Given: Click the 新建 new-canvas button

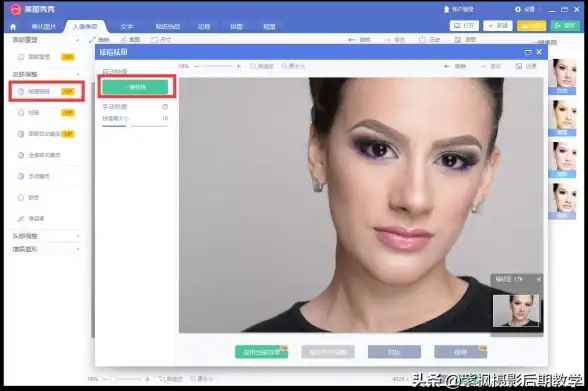Looking at the screenshot, I should (x=498, y=26).
